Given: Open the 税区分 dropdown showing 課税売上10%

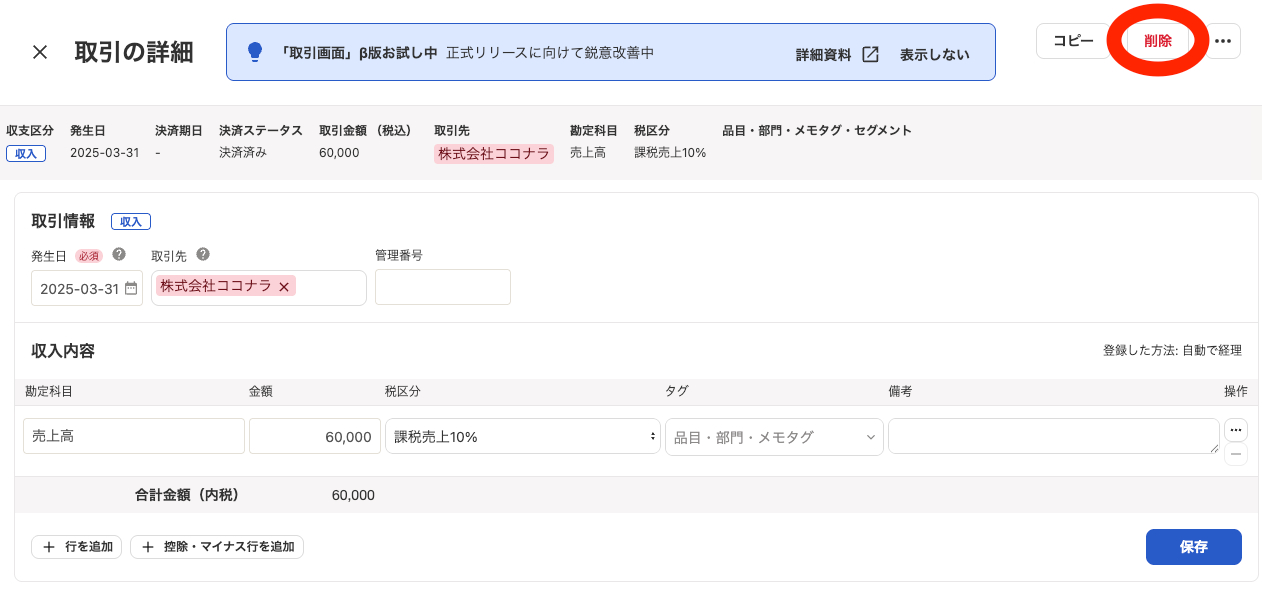Looking at the screenshot, I should [x=522, y=436].
